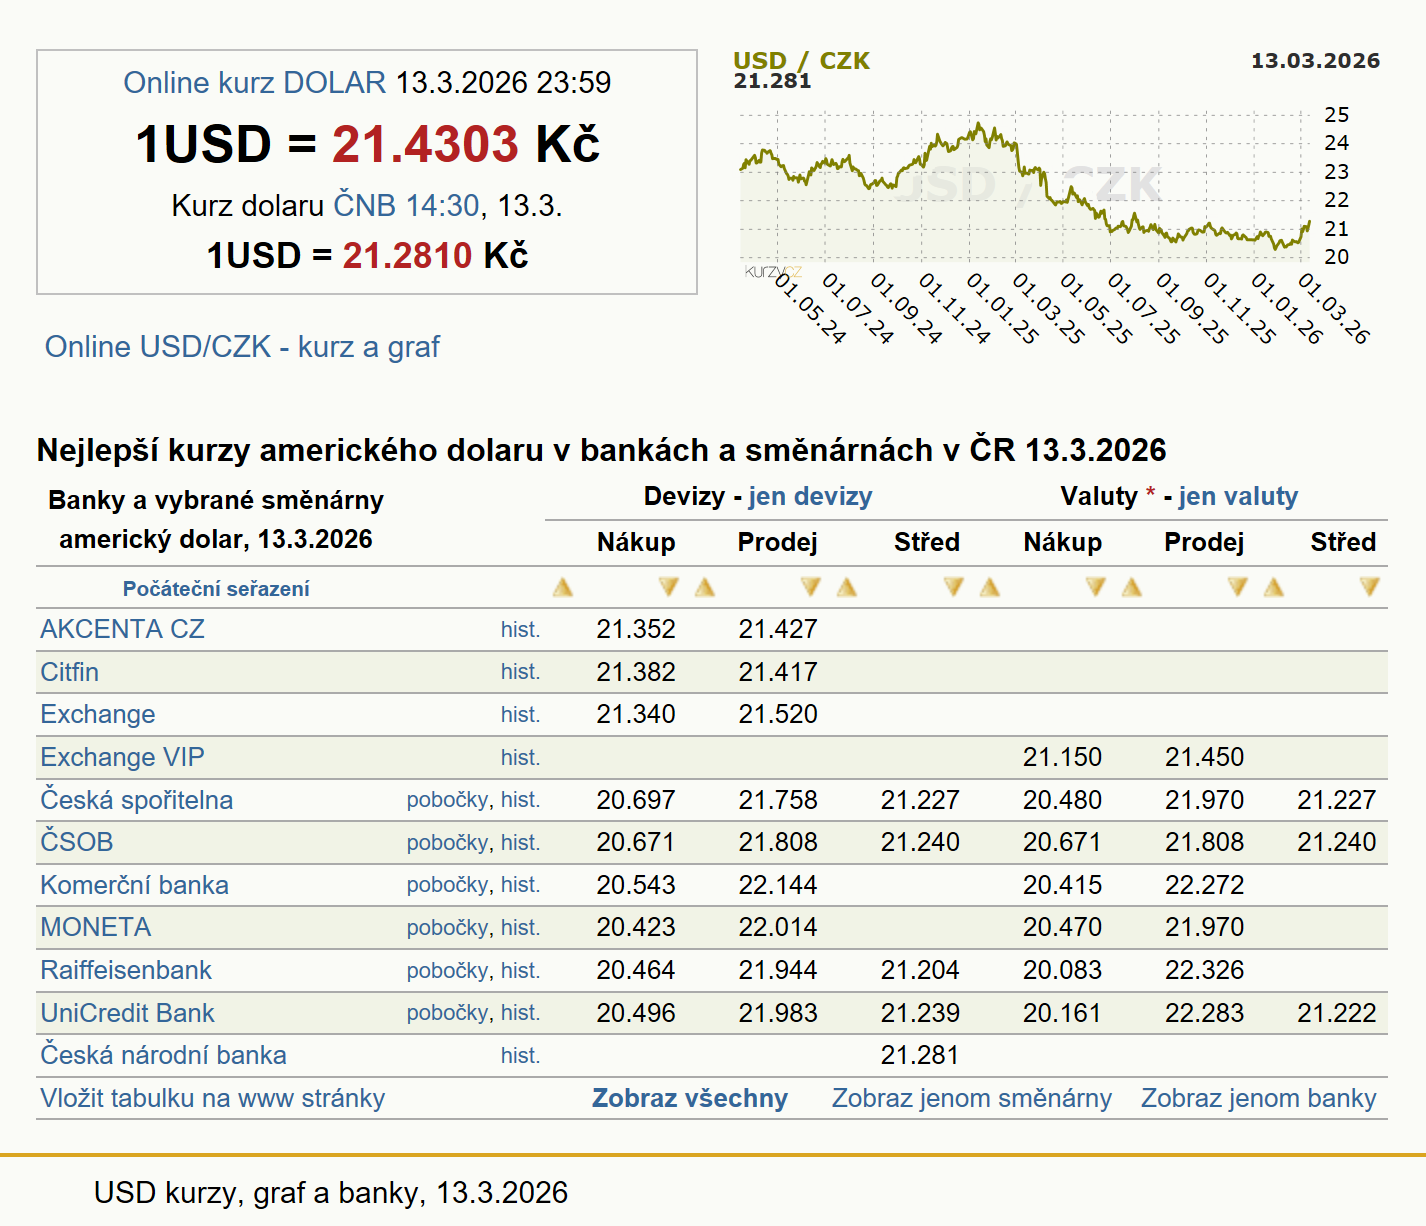Open 'Online USD/CZK - kurz a graf' link

tap(242, 347)
